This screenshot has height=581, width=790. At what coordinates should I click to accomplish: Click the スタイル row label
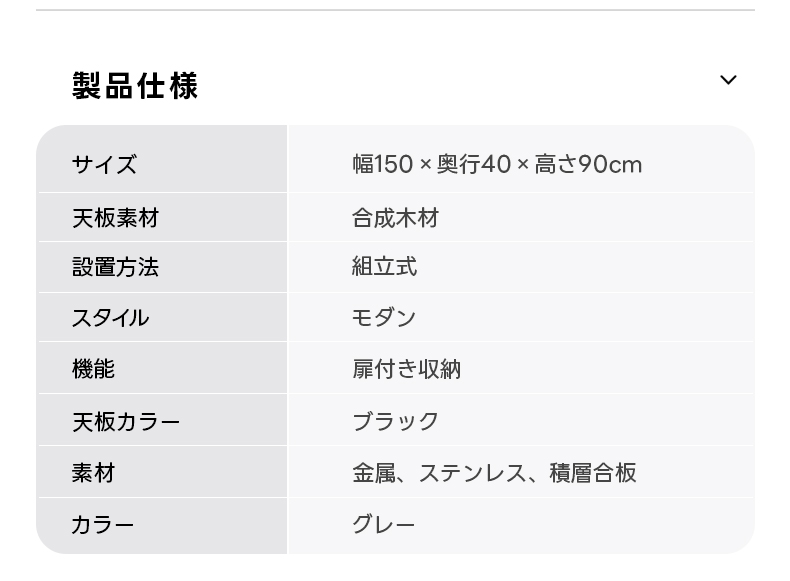click(110, 318)
